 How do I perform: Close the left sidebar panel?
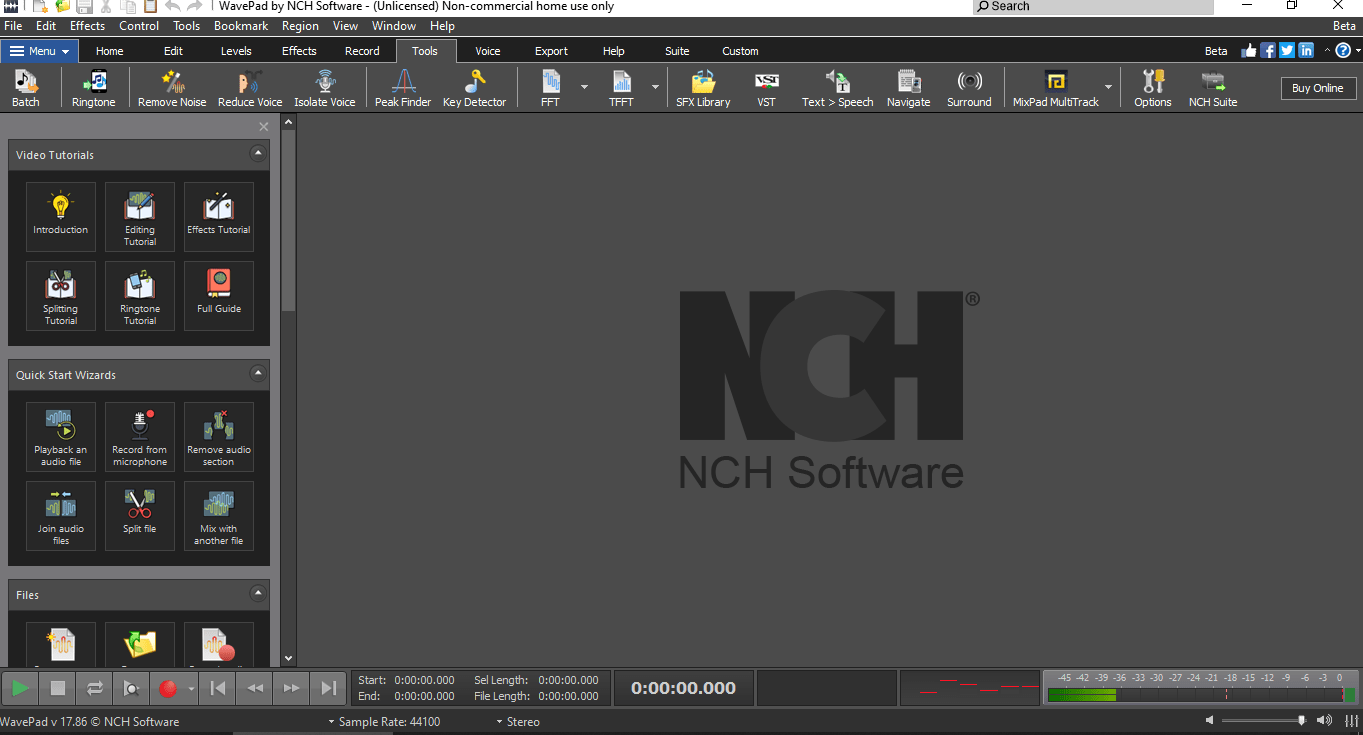pyautogui.click(x=264, y=126)
